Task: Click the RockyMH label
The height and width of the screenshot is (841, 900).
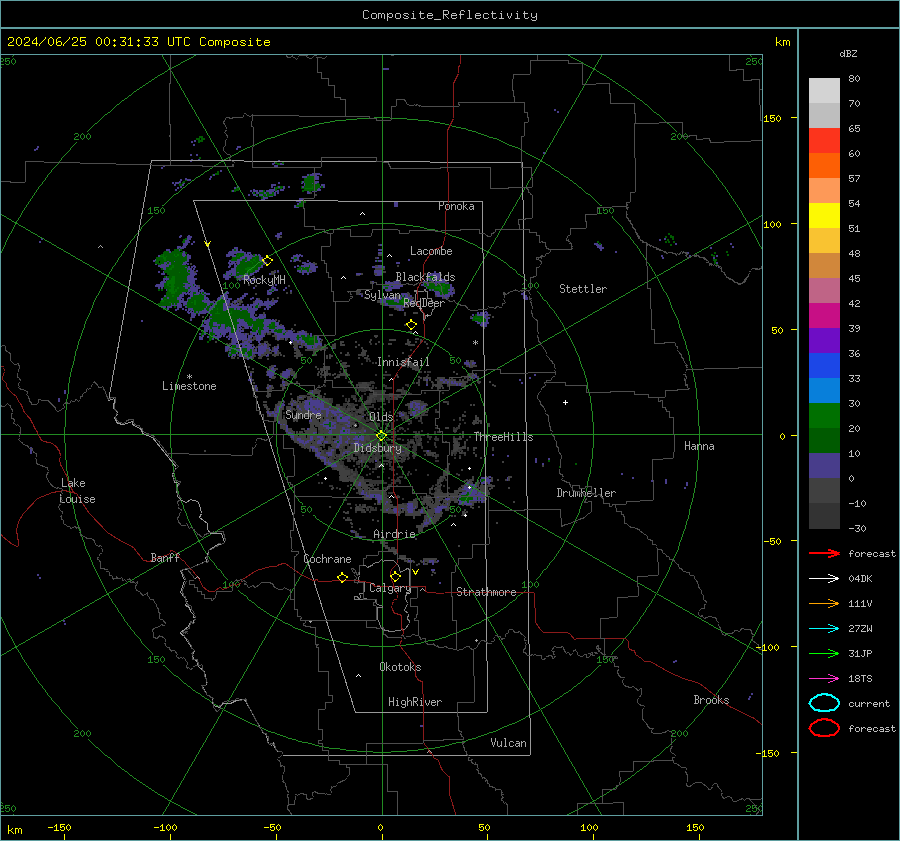Action: [x=264, y=280]
